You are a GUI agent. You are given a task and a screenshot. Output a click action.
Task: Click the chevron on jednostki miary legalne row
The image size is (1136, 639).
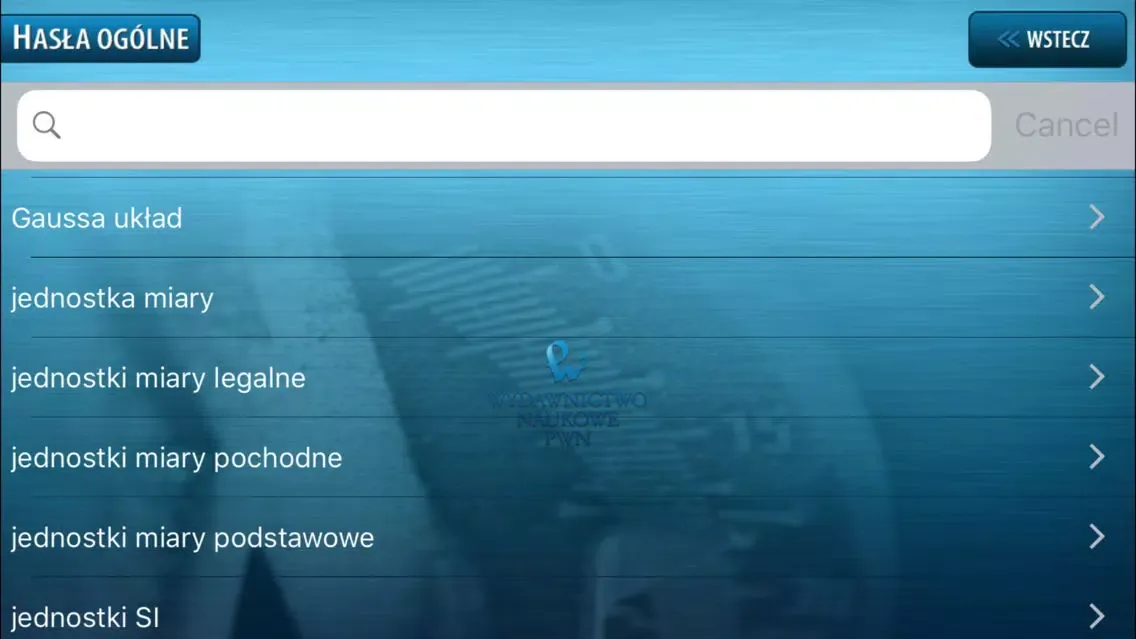[x=1097, y=377]
